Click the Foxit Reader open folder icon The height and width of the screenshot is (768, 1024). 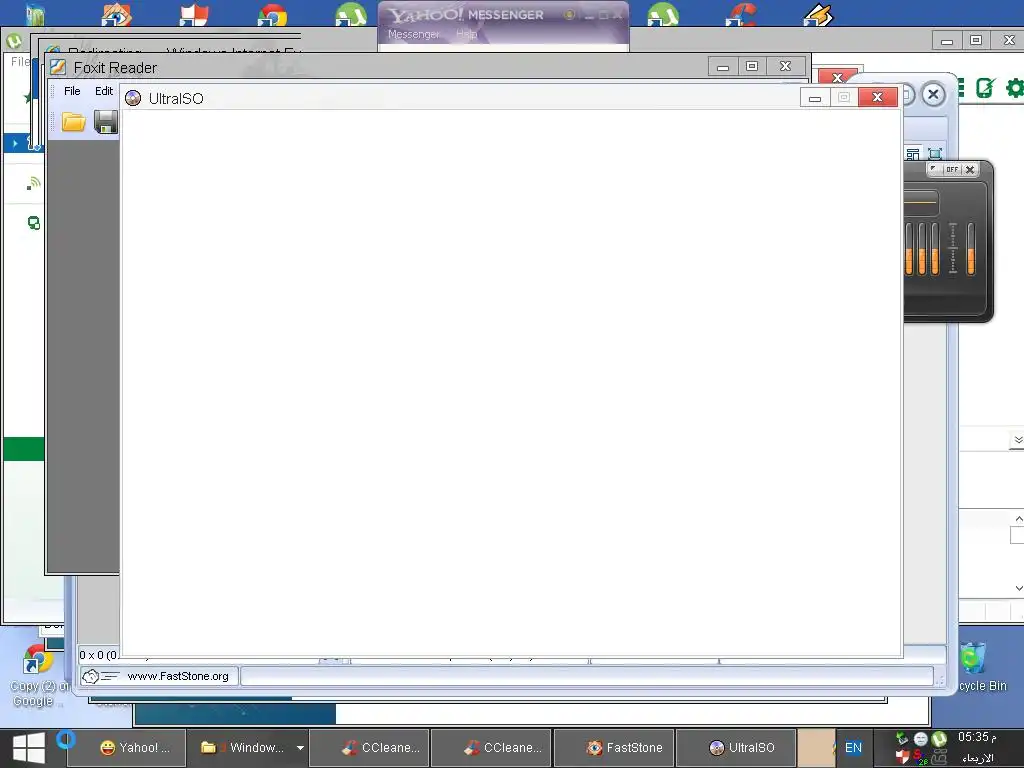(x=73, y=122)
